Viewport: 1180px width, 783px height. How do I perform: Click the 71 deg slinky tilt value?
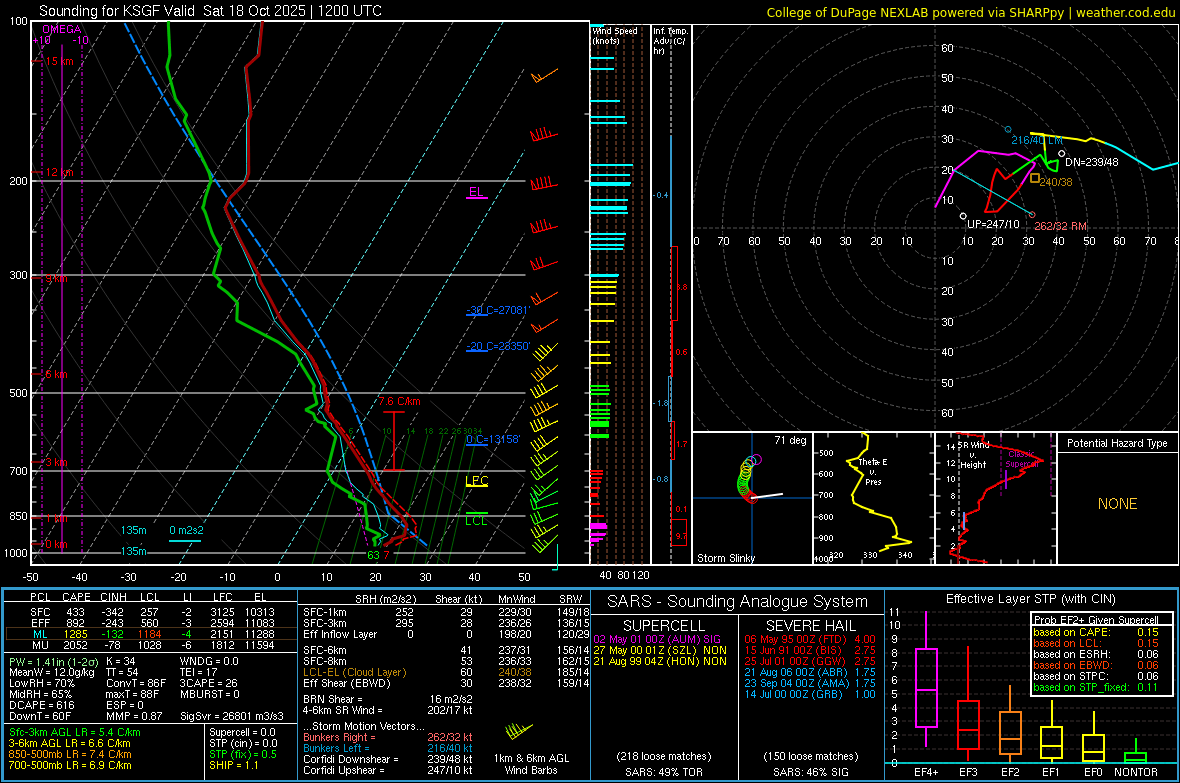click(790, 440)
